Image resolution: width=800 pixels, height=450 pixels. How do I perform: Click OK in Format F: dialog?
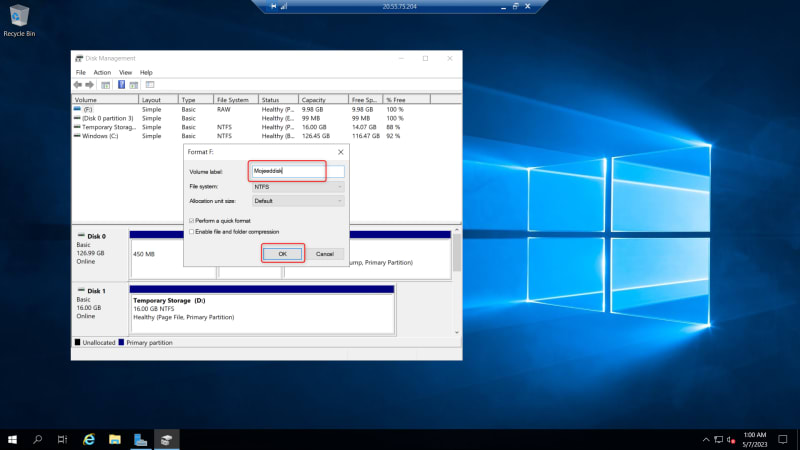tap(283, 254)
